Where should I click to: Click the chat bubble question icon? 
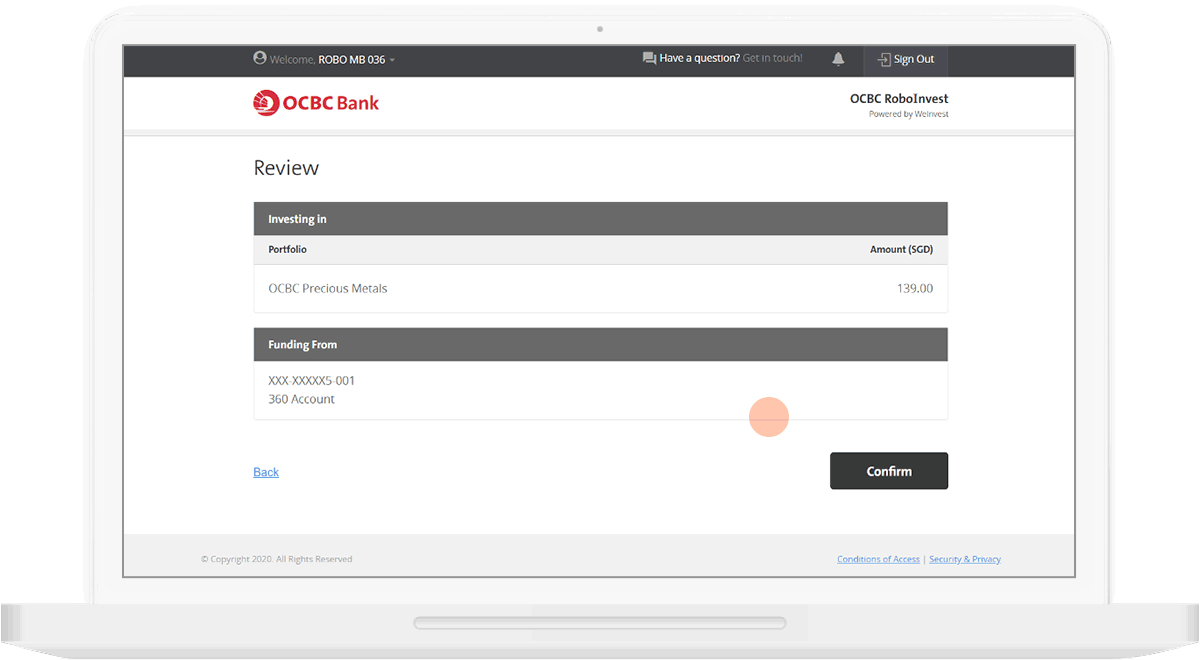click(649, 59)
